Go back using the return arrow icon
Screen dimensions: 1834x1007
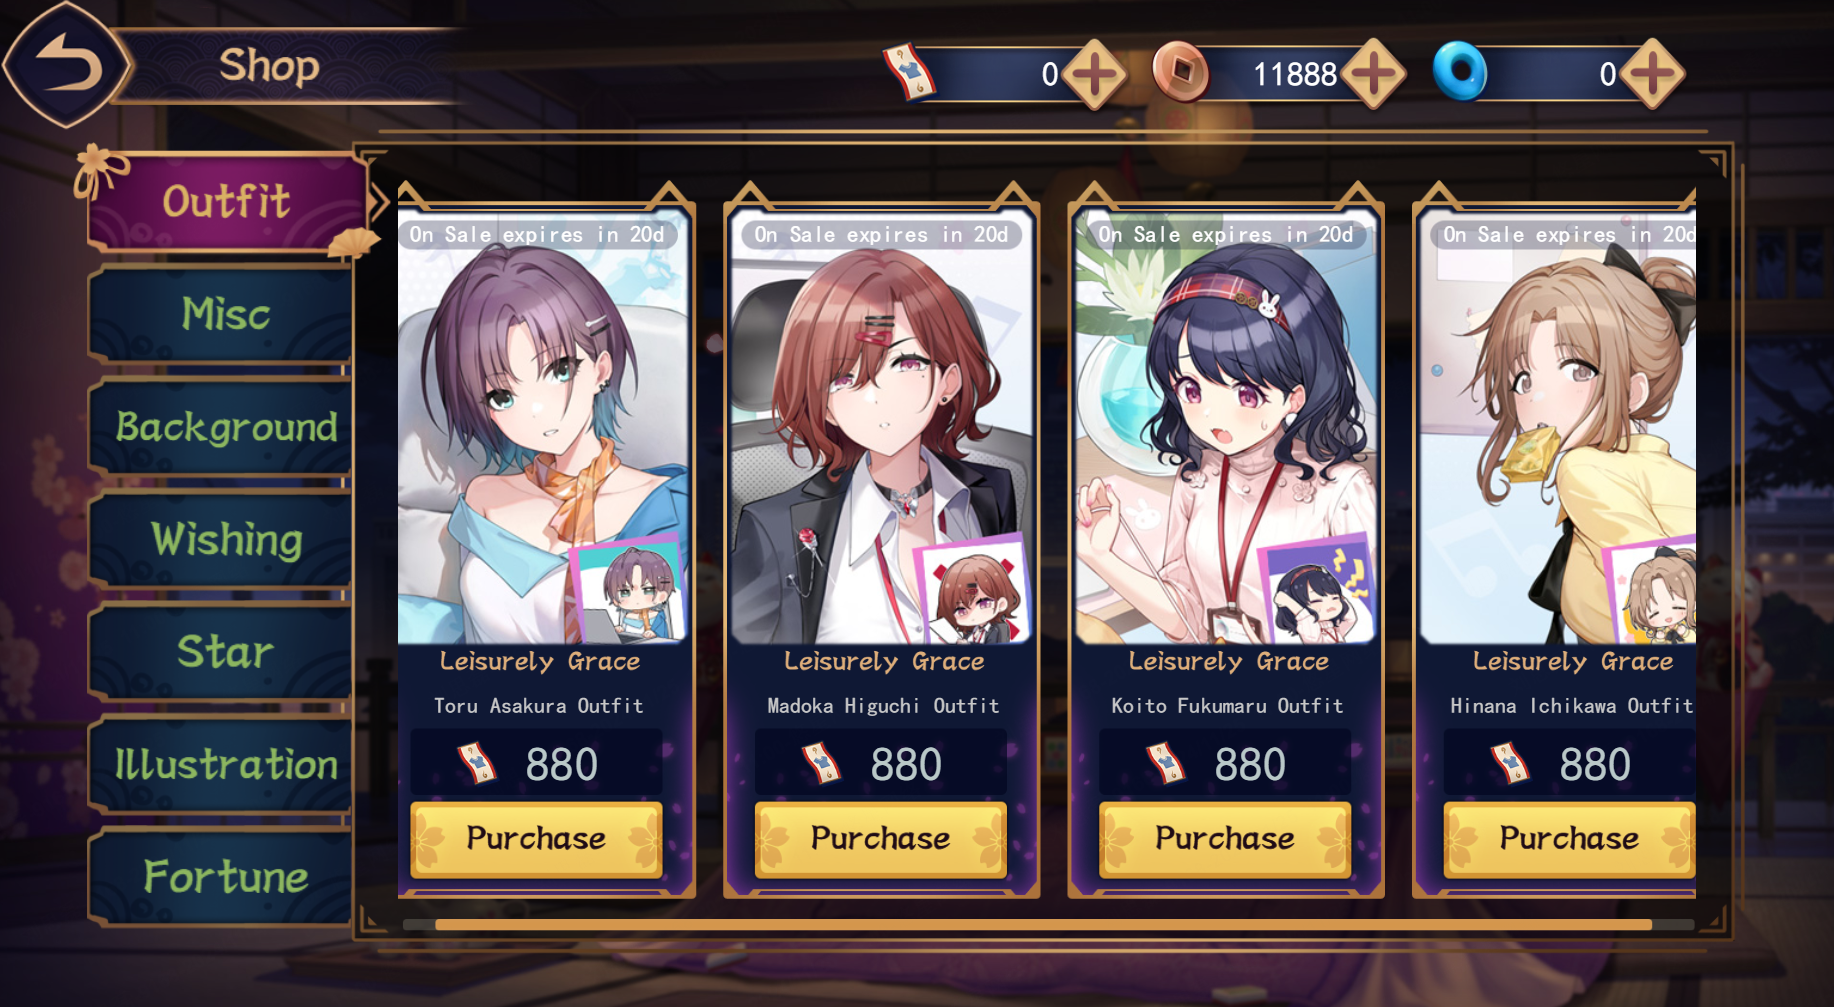67,65
